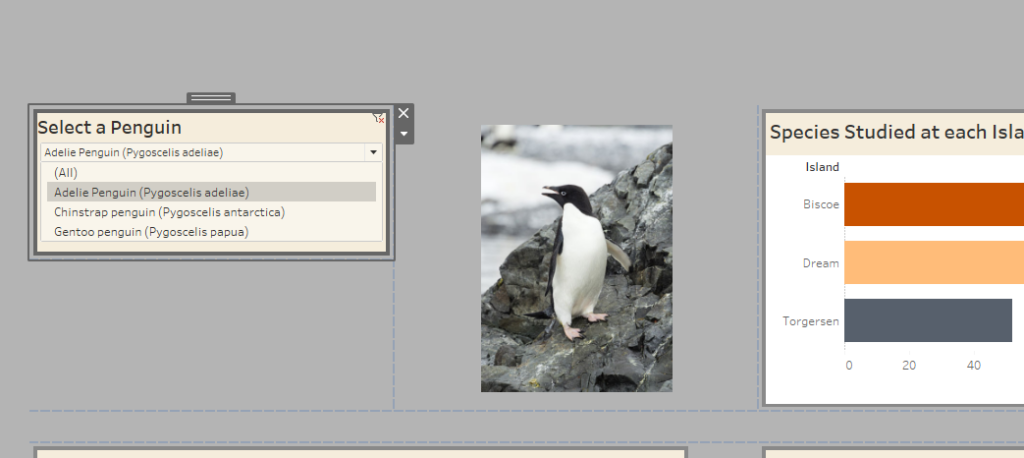Click the Adelie penguin photo
1024x458 pixels.
pos(577,258)
